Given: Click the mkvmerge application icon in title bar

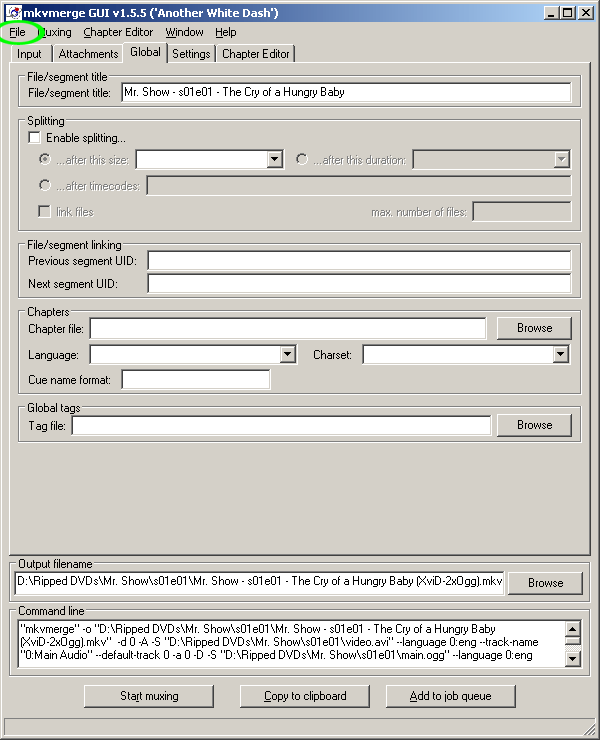Looking at the screenshot, I should [14, 13].
